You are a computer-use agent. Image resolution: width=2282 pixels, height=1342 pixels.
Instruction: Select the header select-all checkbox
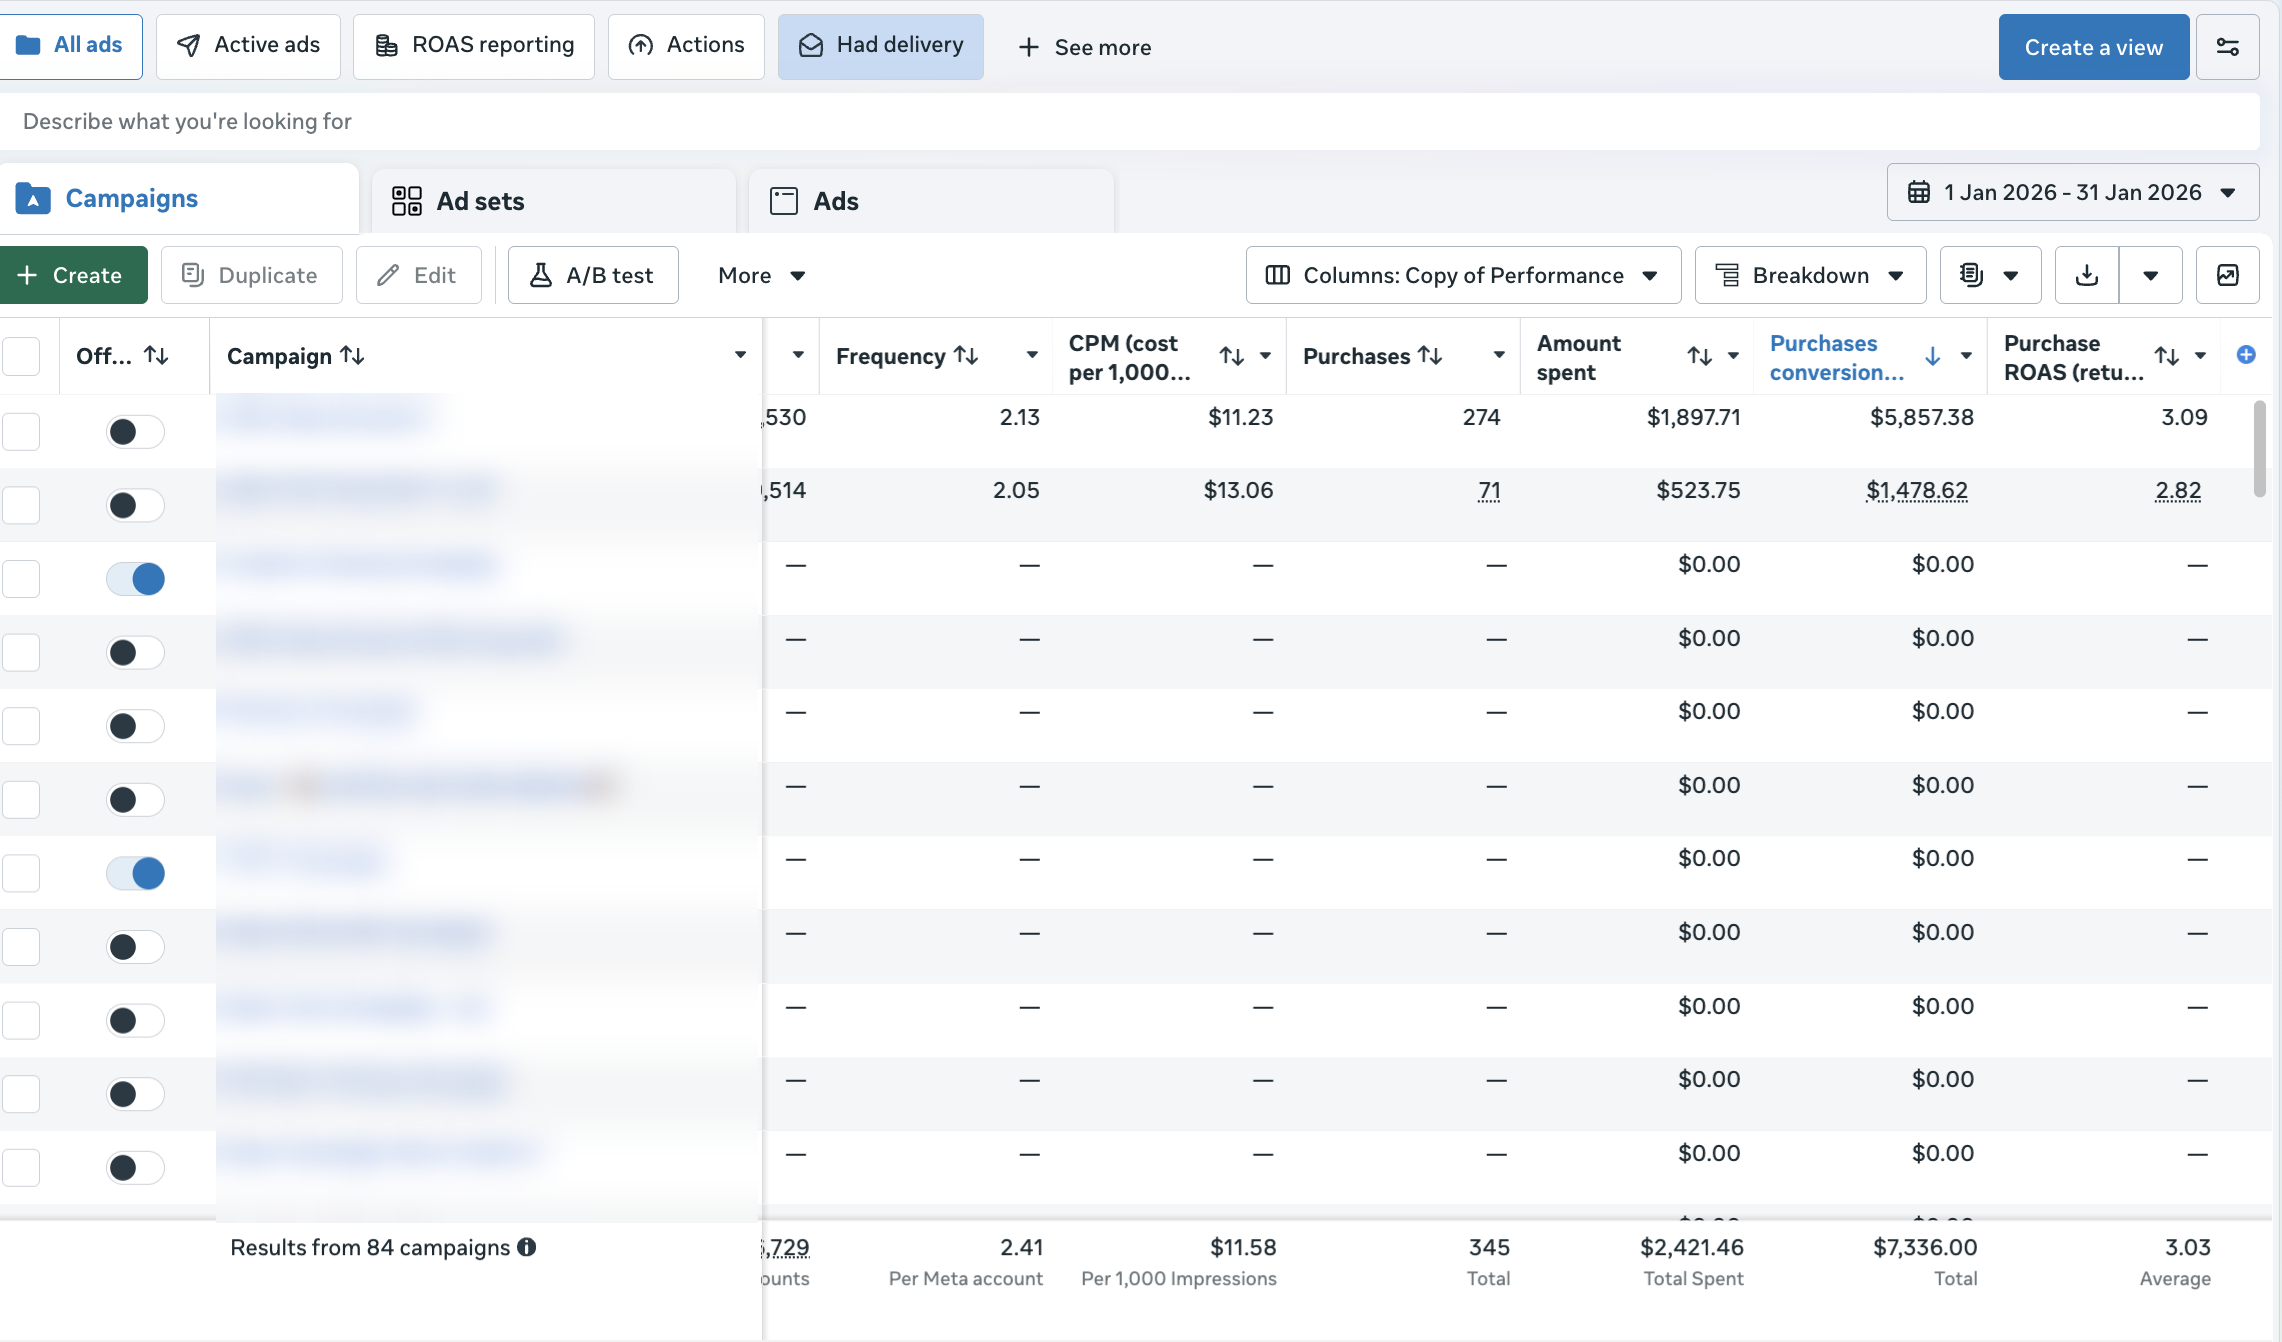[21, 356]
